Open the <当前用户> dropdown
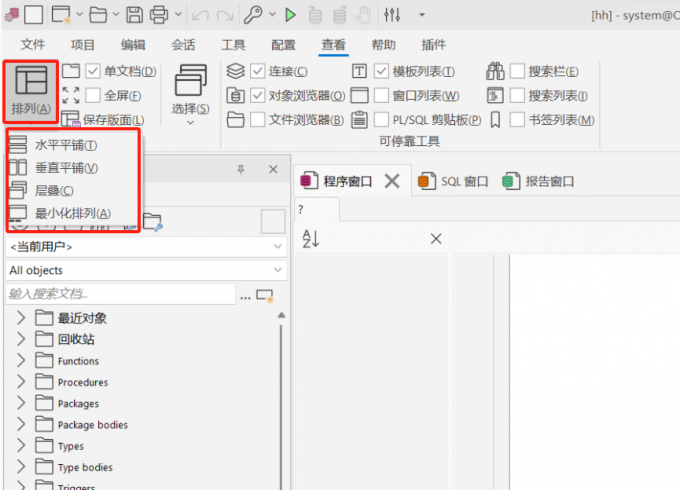680x490 pixels. [x=145, y=246]
